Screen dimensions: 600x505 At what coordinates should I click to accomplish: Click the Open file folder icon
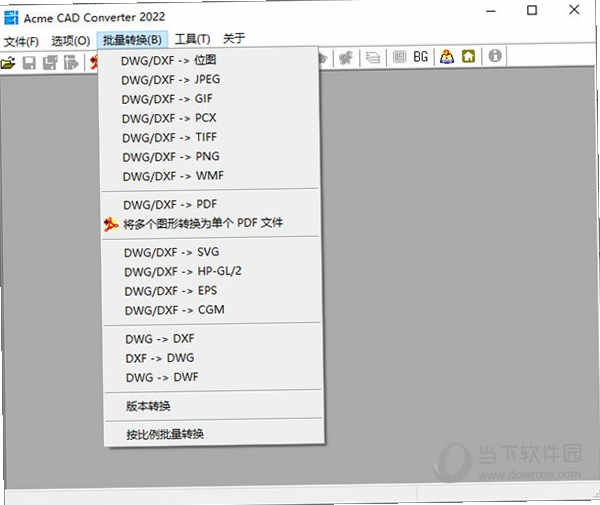(x=8, y=63)
